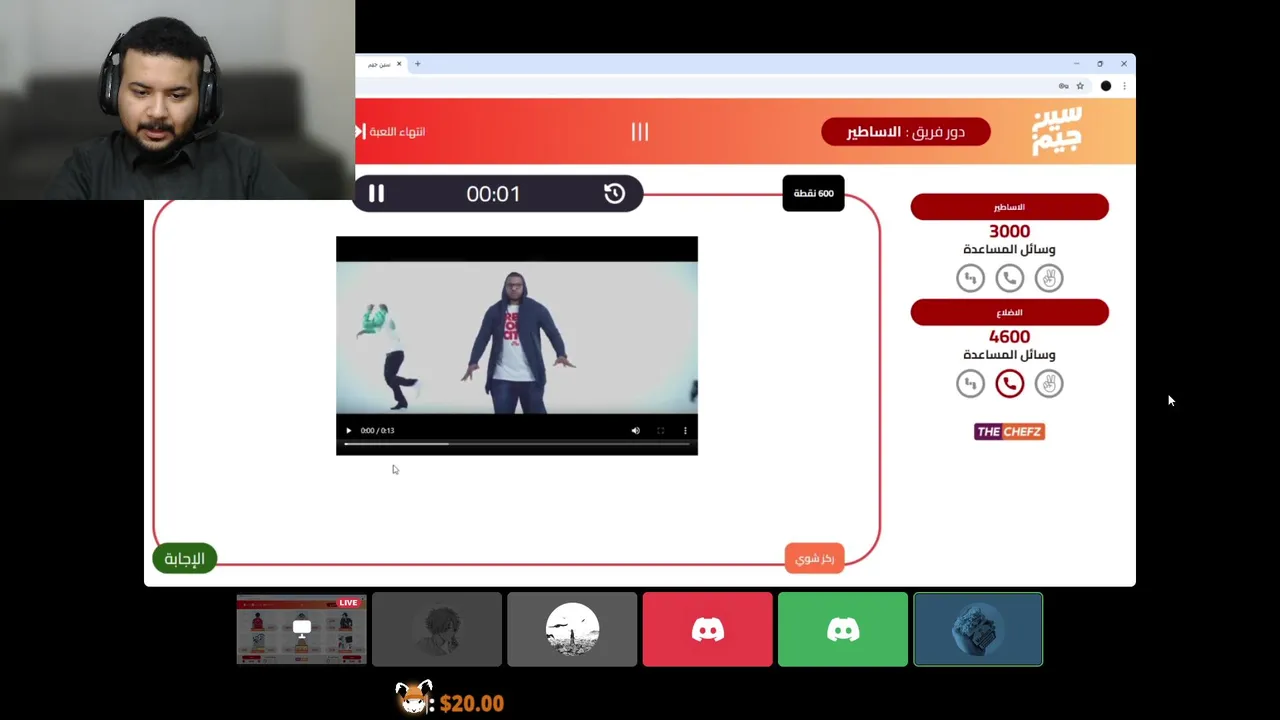
Task: Open the video player's three-dot options menu
Action: point(685,431)
